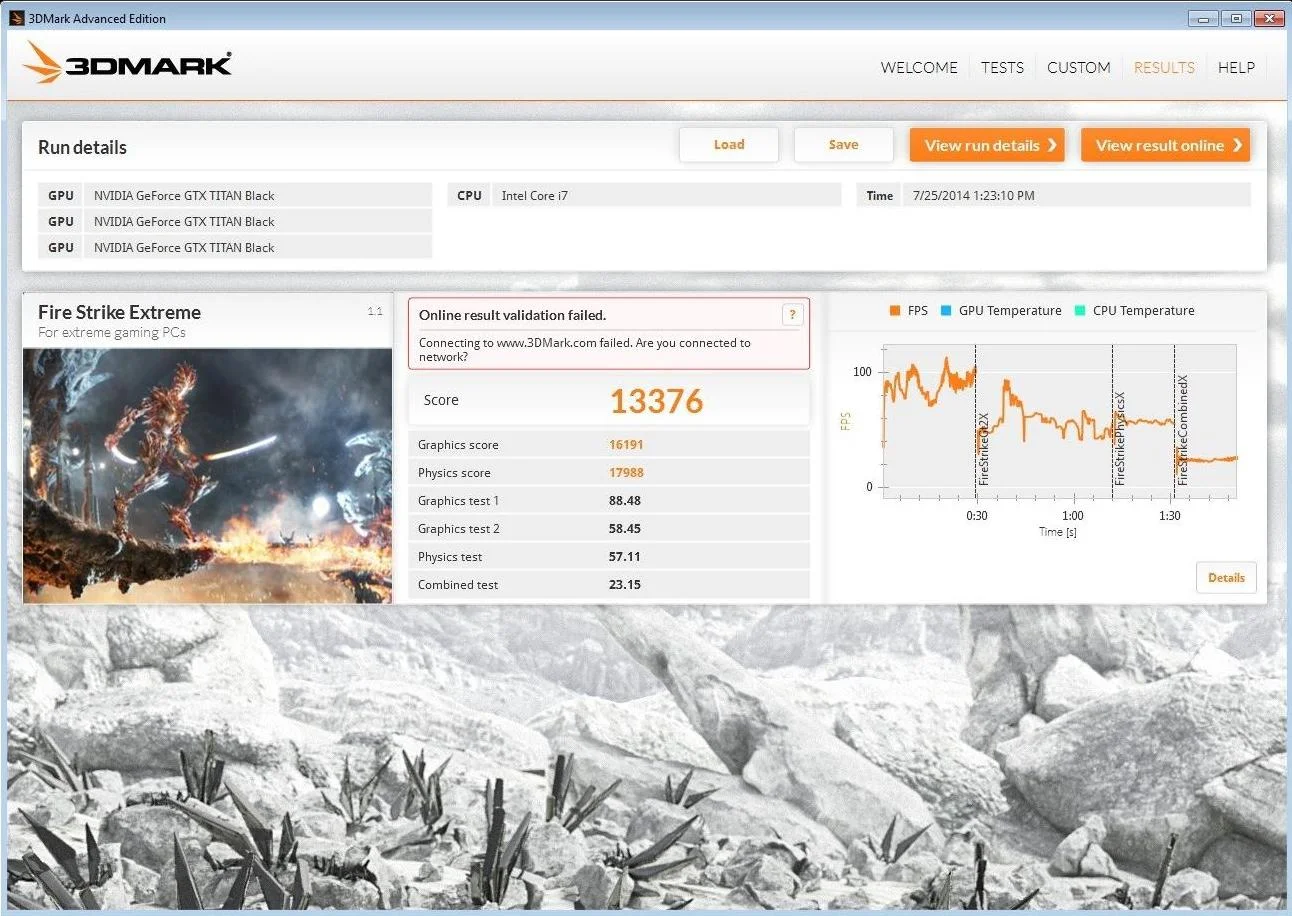Click the FireStrikeCombinedX marker on the chart
This screenshot has width=1292, height=916.
[1183, 431]
